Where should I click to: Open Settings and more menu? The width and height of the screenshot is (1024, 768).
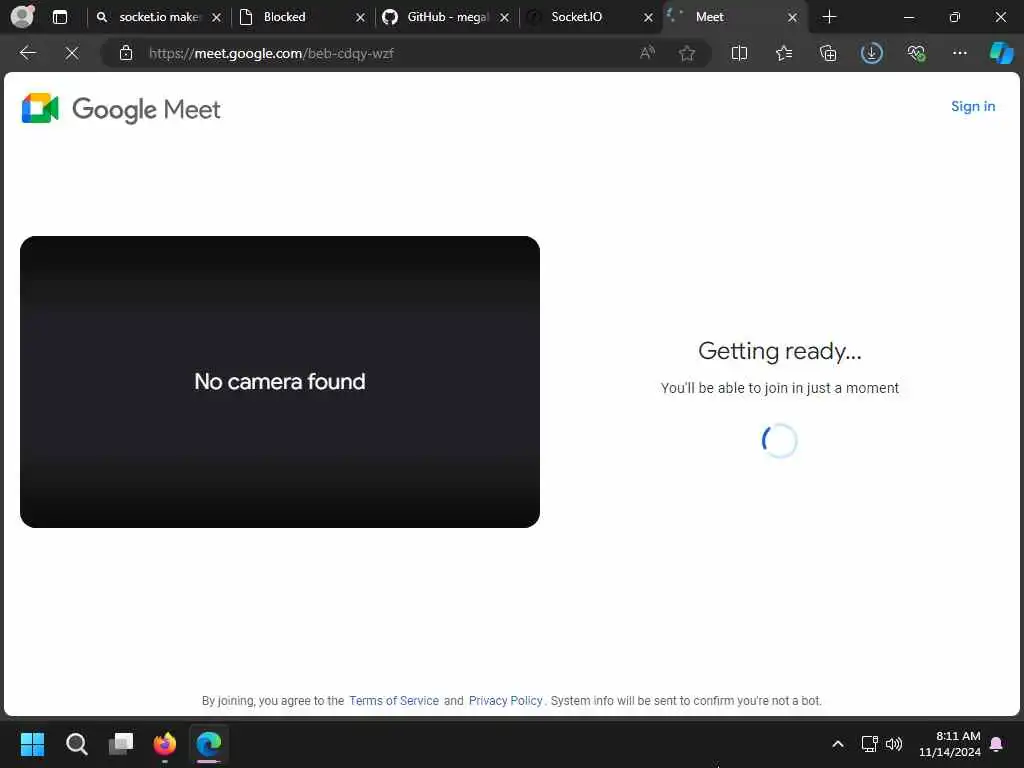click(x=959, y=53)
